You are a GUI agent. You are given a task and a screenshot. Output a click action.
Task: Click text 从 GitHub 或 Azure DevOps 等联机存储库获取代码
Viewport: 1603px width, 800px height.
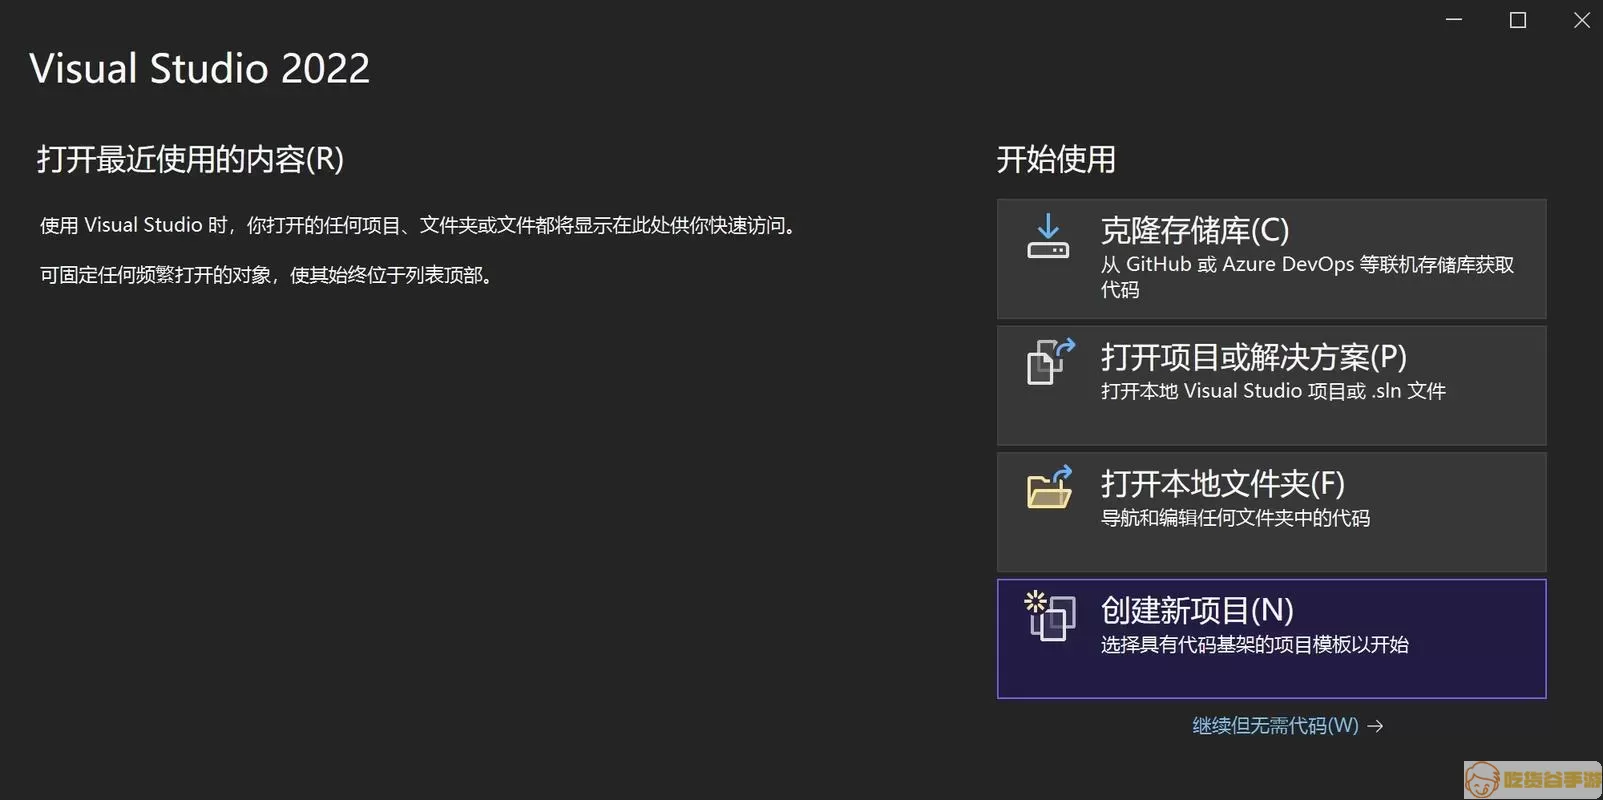1307,277
